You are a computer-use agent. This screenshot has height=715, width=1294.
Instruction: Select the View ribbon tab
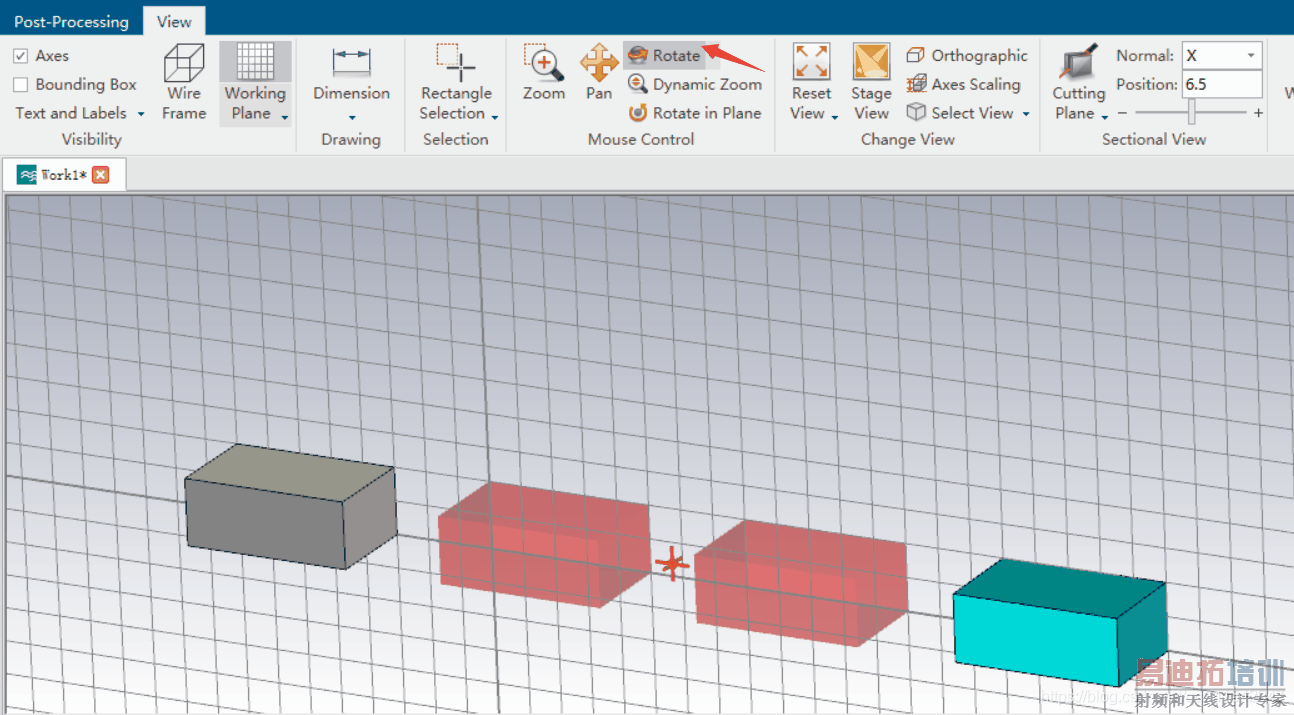(174, 21)
